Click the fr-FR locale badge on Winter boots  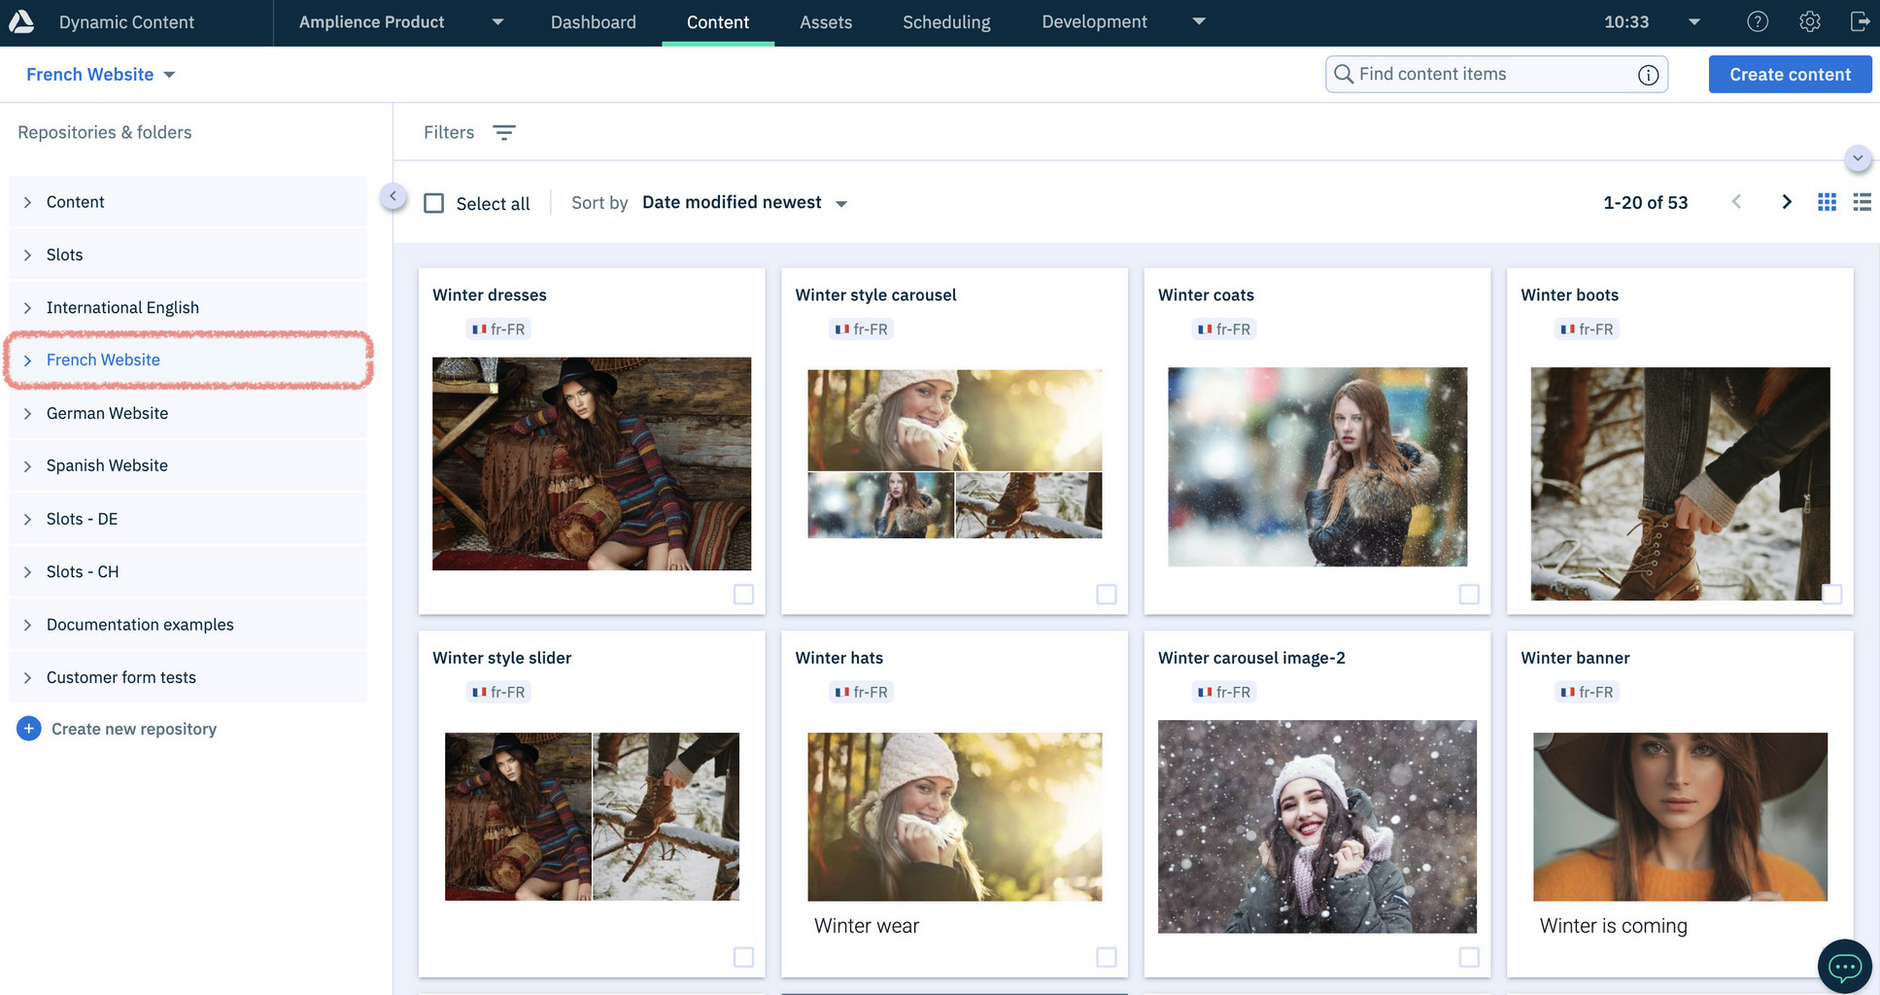click(x=1587, y=329)
